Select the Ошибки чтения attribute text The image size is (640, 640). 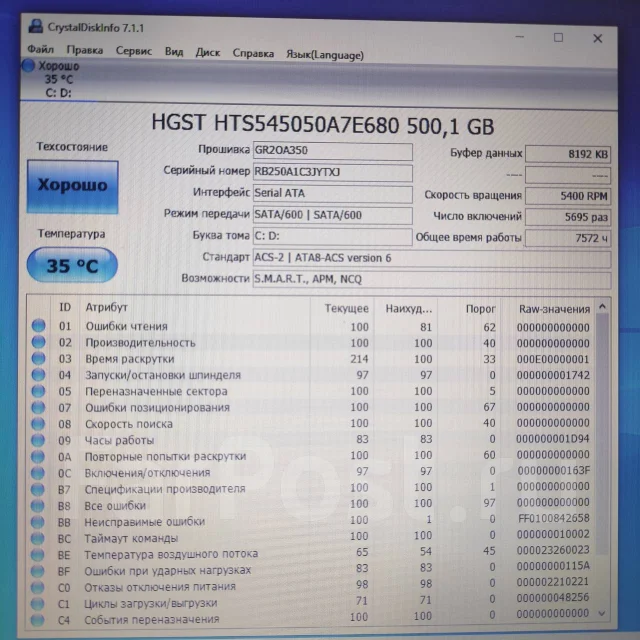click(x=127, y=326)
